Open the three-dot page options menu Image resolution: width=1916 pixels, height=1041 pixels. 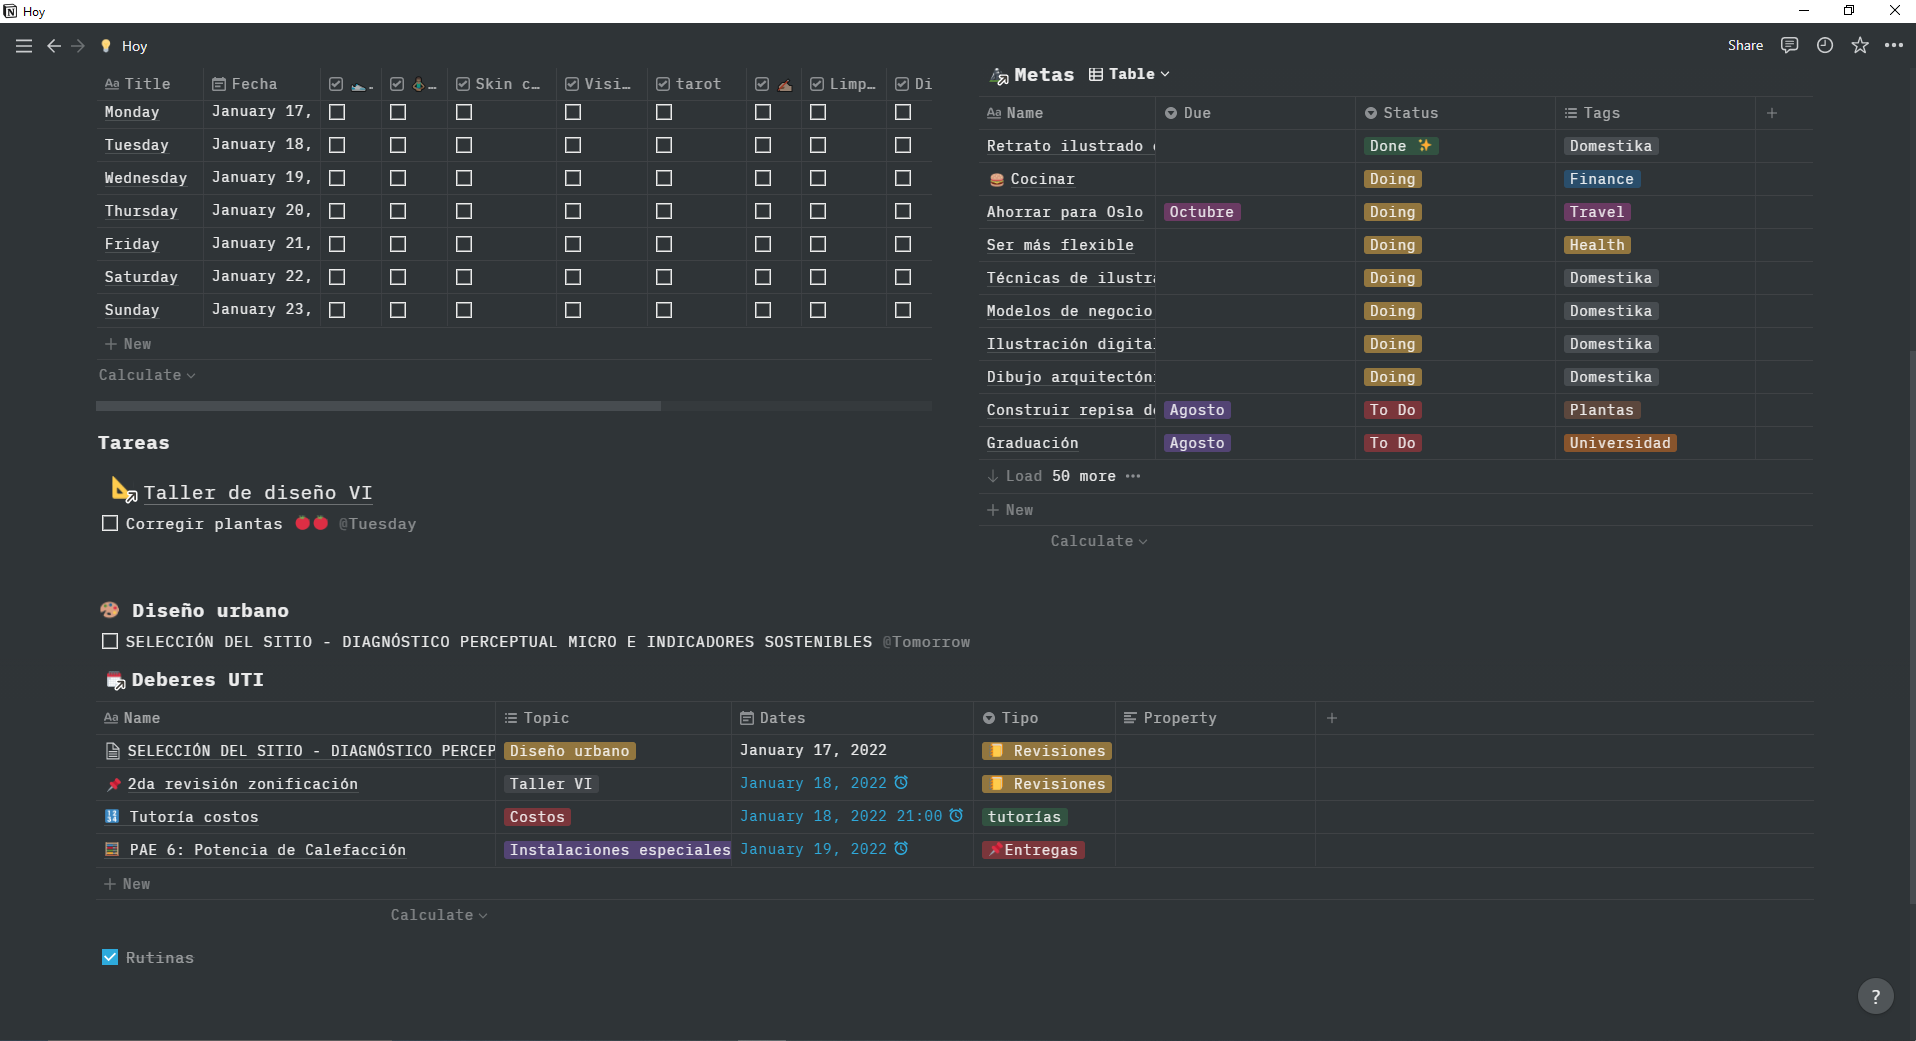click(x=1894, y=45)
